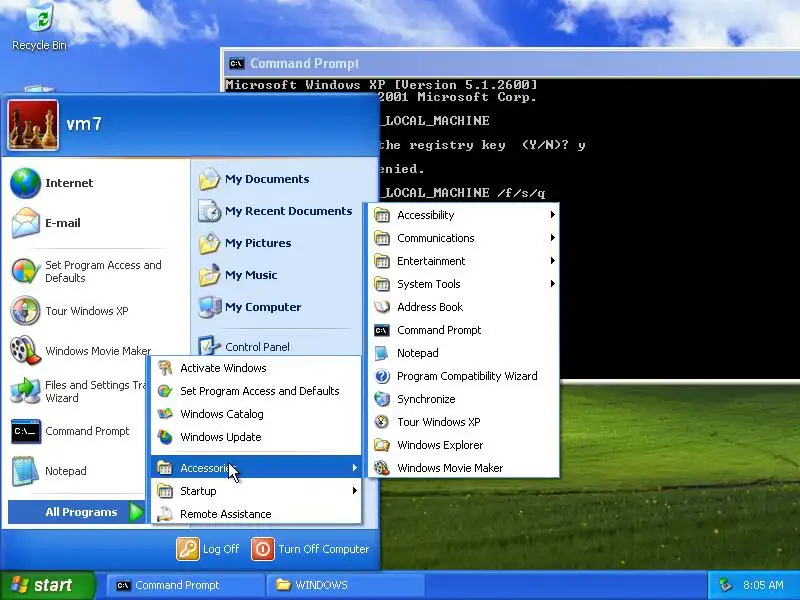Screen dimensions: 800x600
Task: Click the green All Programs arrow
Action: click(136, 512)
